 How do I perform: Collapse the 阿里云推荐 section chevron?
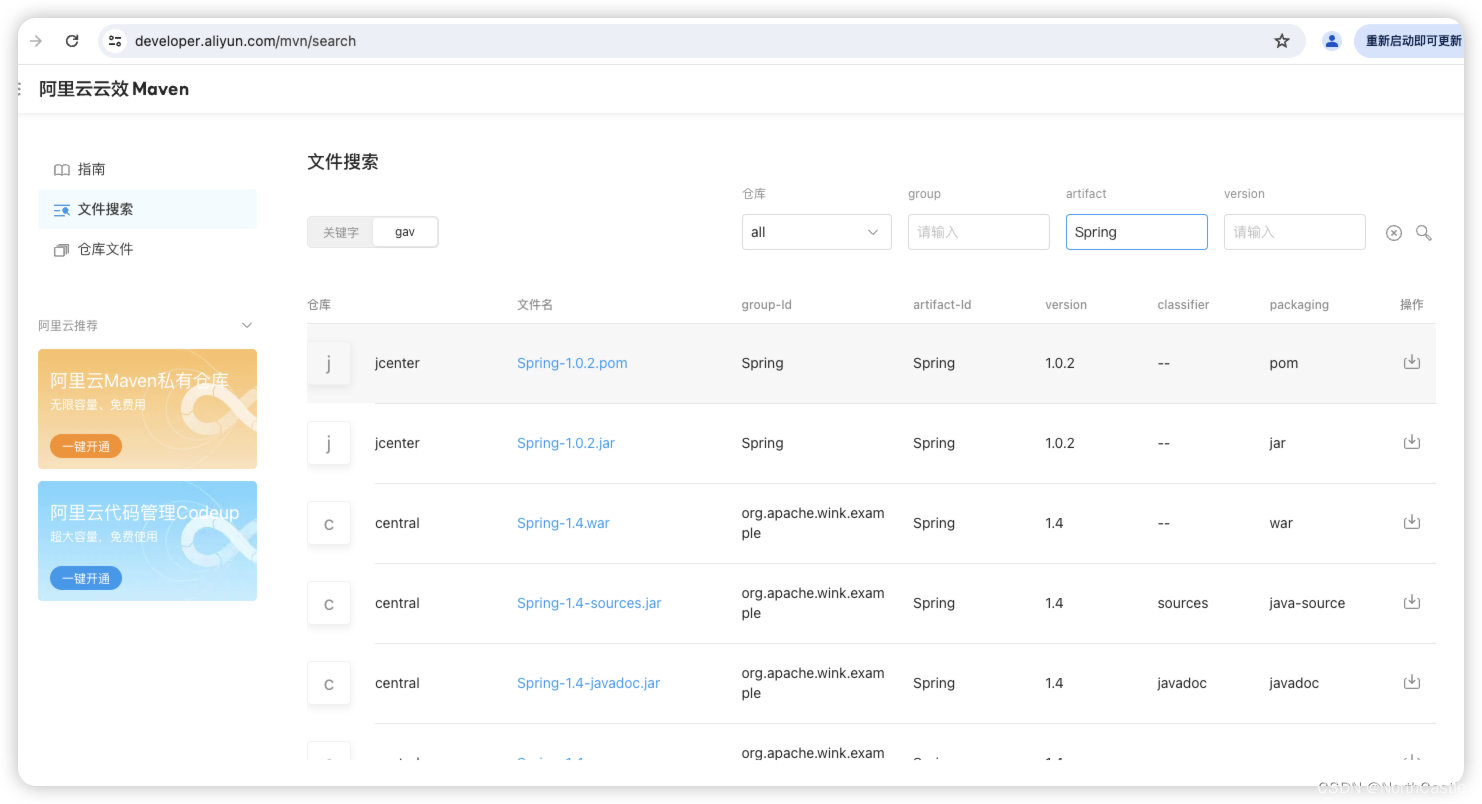(x=247, y=325)
